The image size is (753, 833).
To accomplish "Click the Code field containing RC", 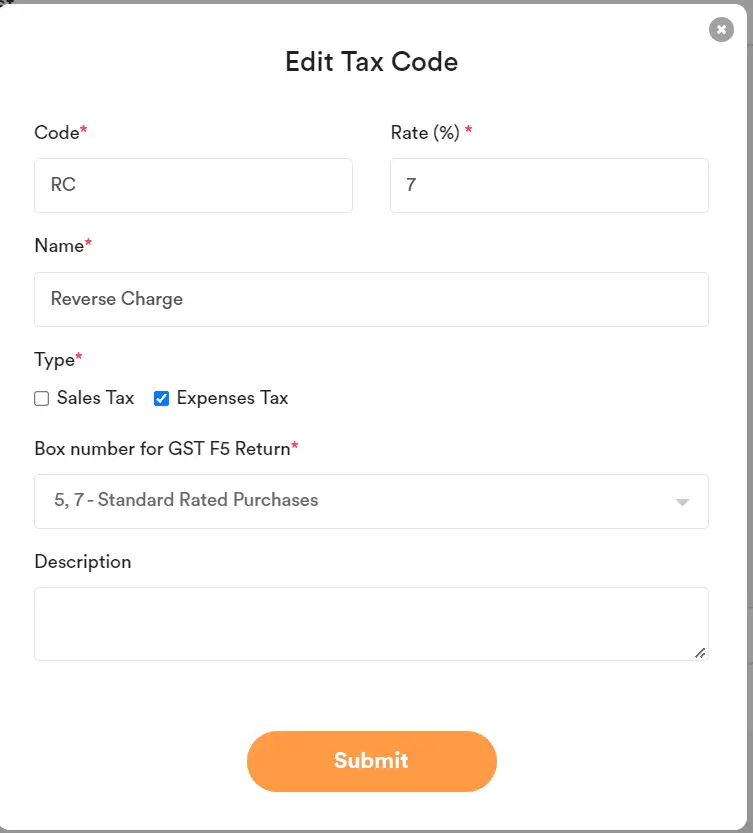I will (193, 186).
